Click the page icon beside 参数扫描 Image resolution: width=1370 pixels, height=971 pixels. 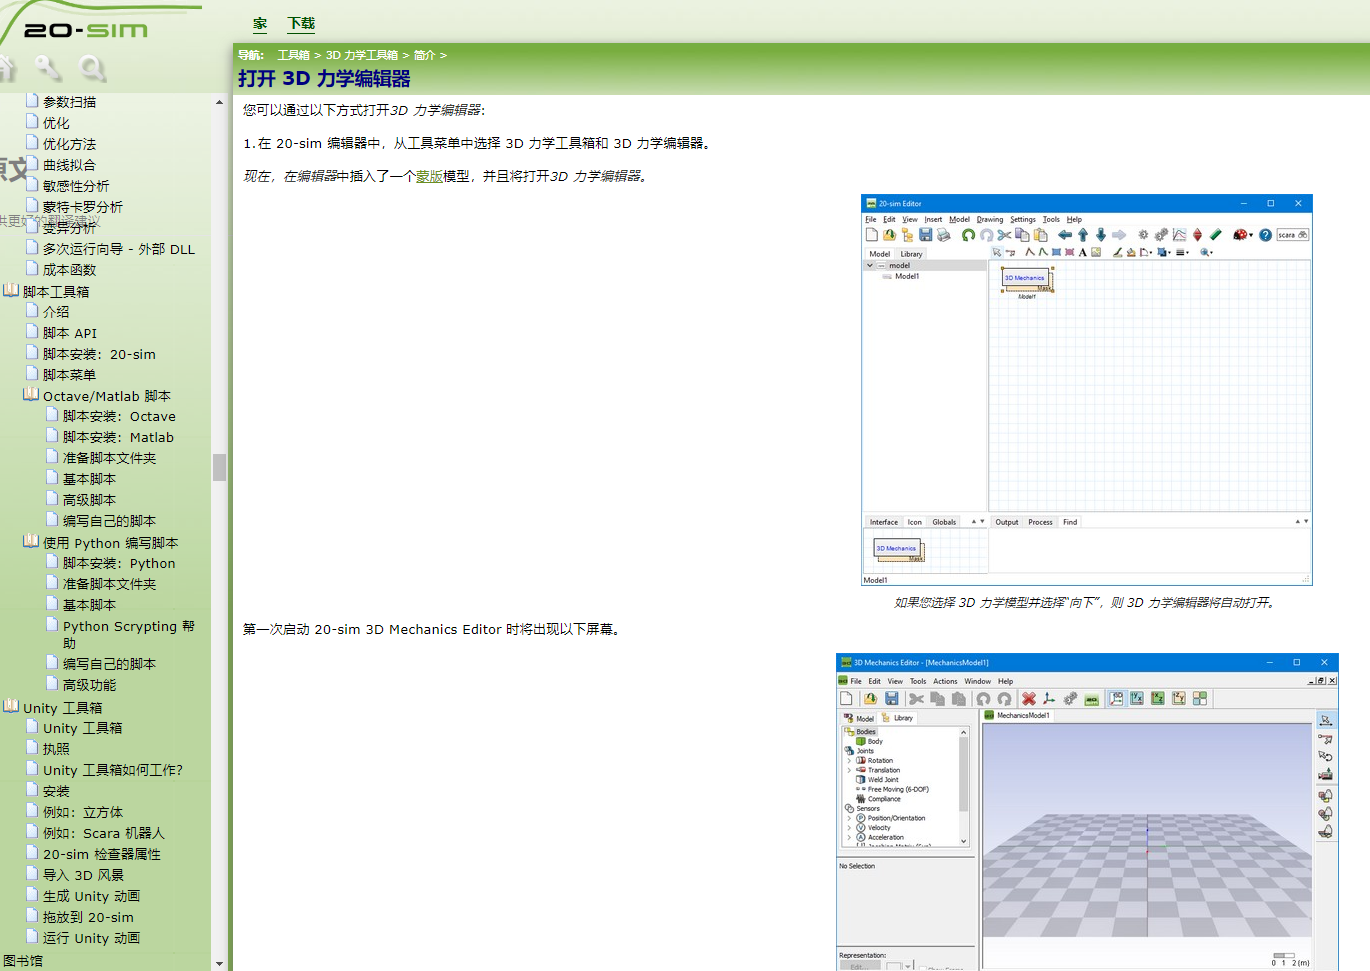(32, 101)
